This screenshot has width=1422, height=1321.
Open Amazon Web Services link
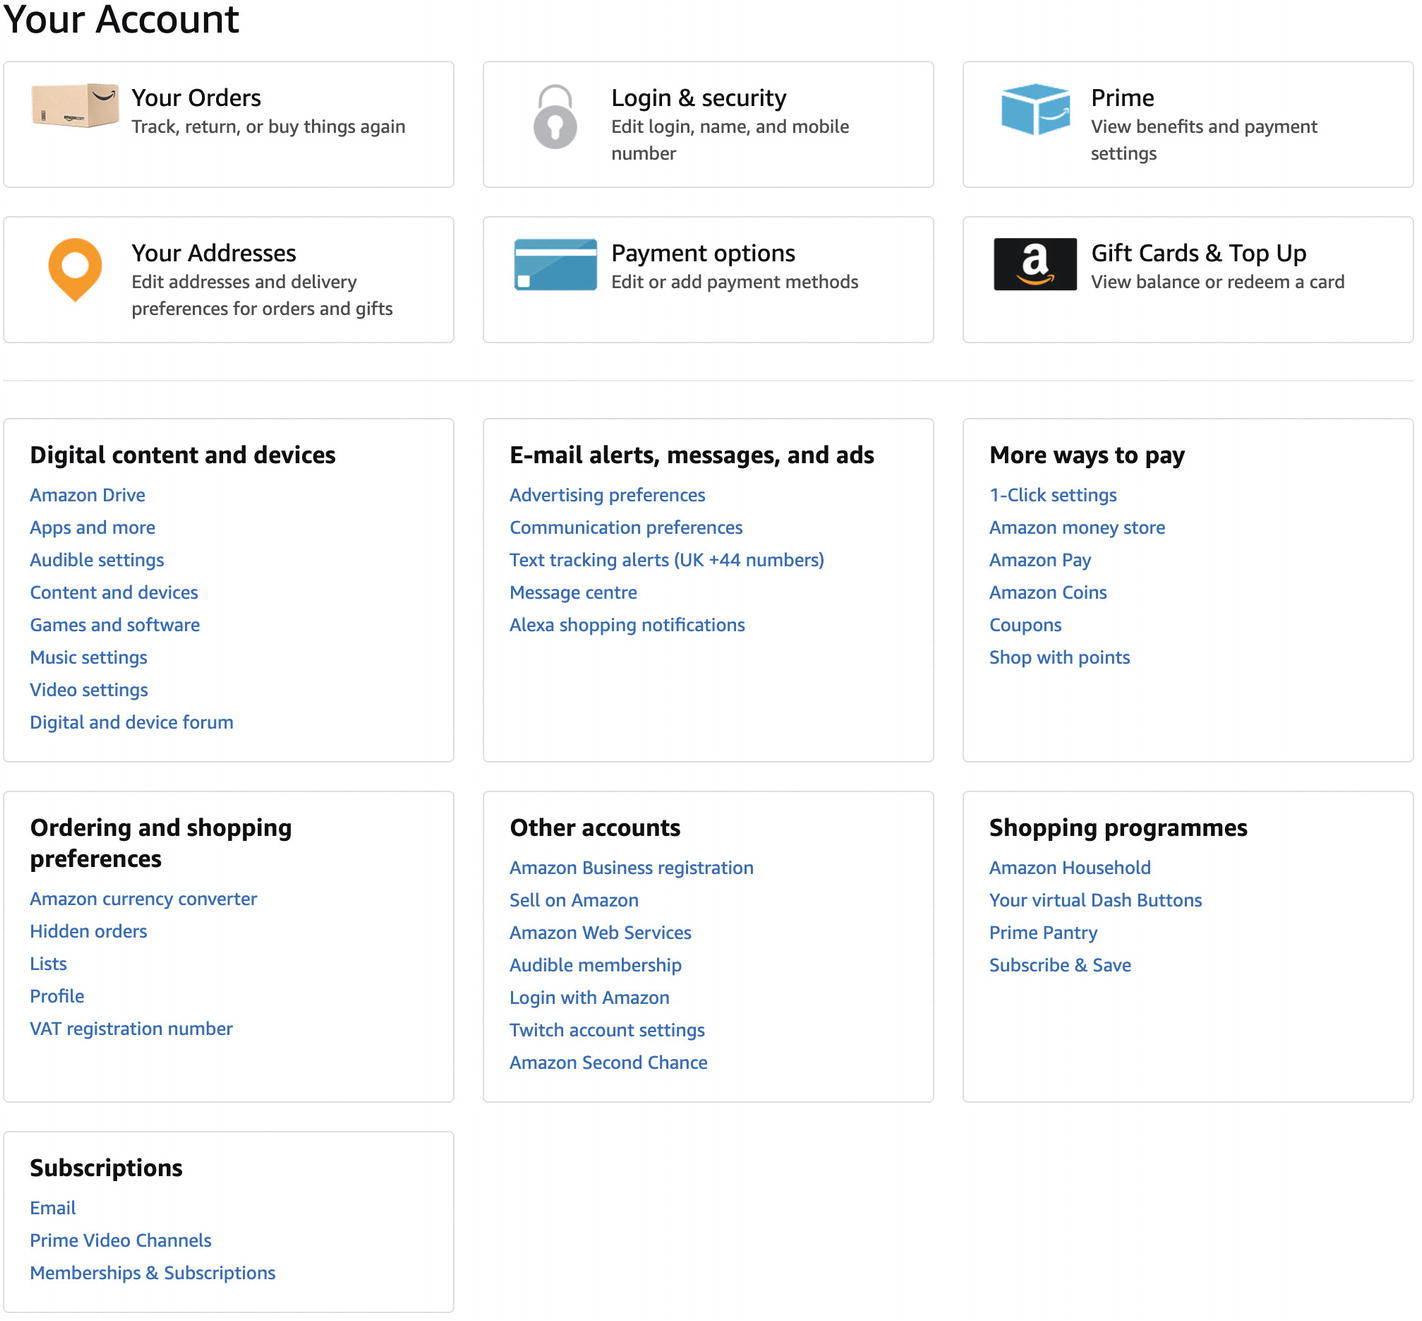click(601, 933)
